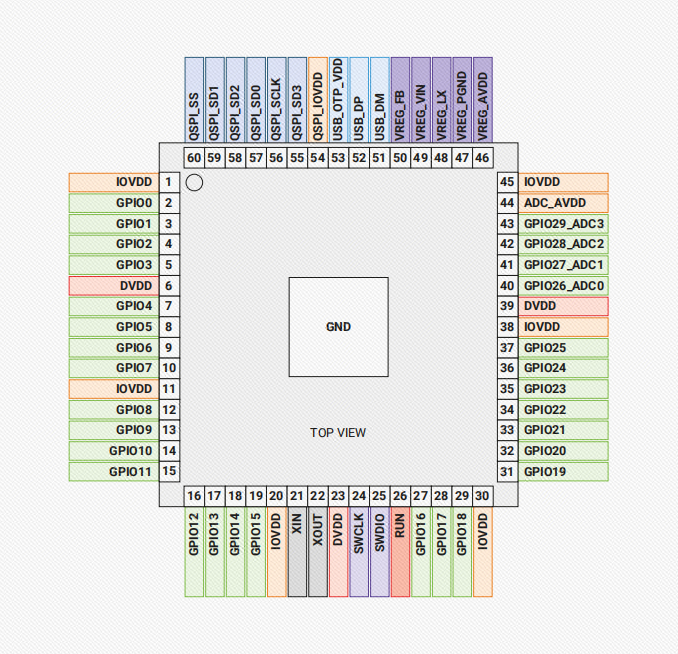Select the GPIO25 pin label
The image size is (678, 654).
[x=563, y=348]
